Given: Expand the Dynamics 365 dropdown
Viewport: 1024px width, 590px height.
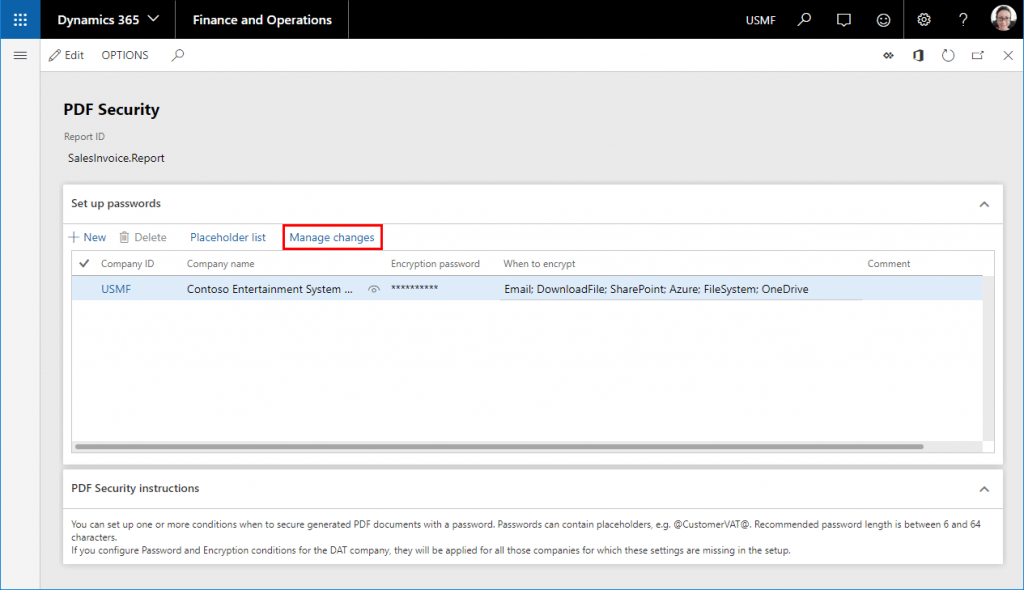Looking at the screenshot, I should [x=108, y=20].
